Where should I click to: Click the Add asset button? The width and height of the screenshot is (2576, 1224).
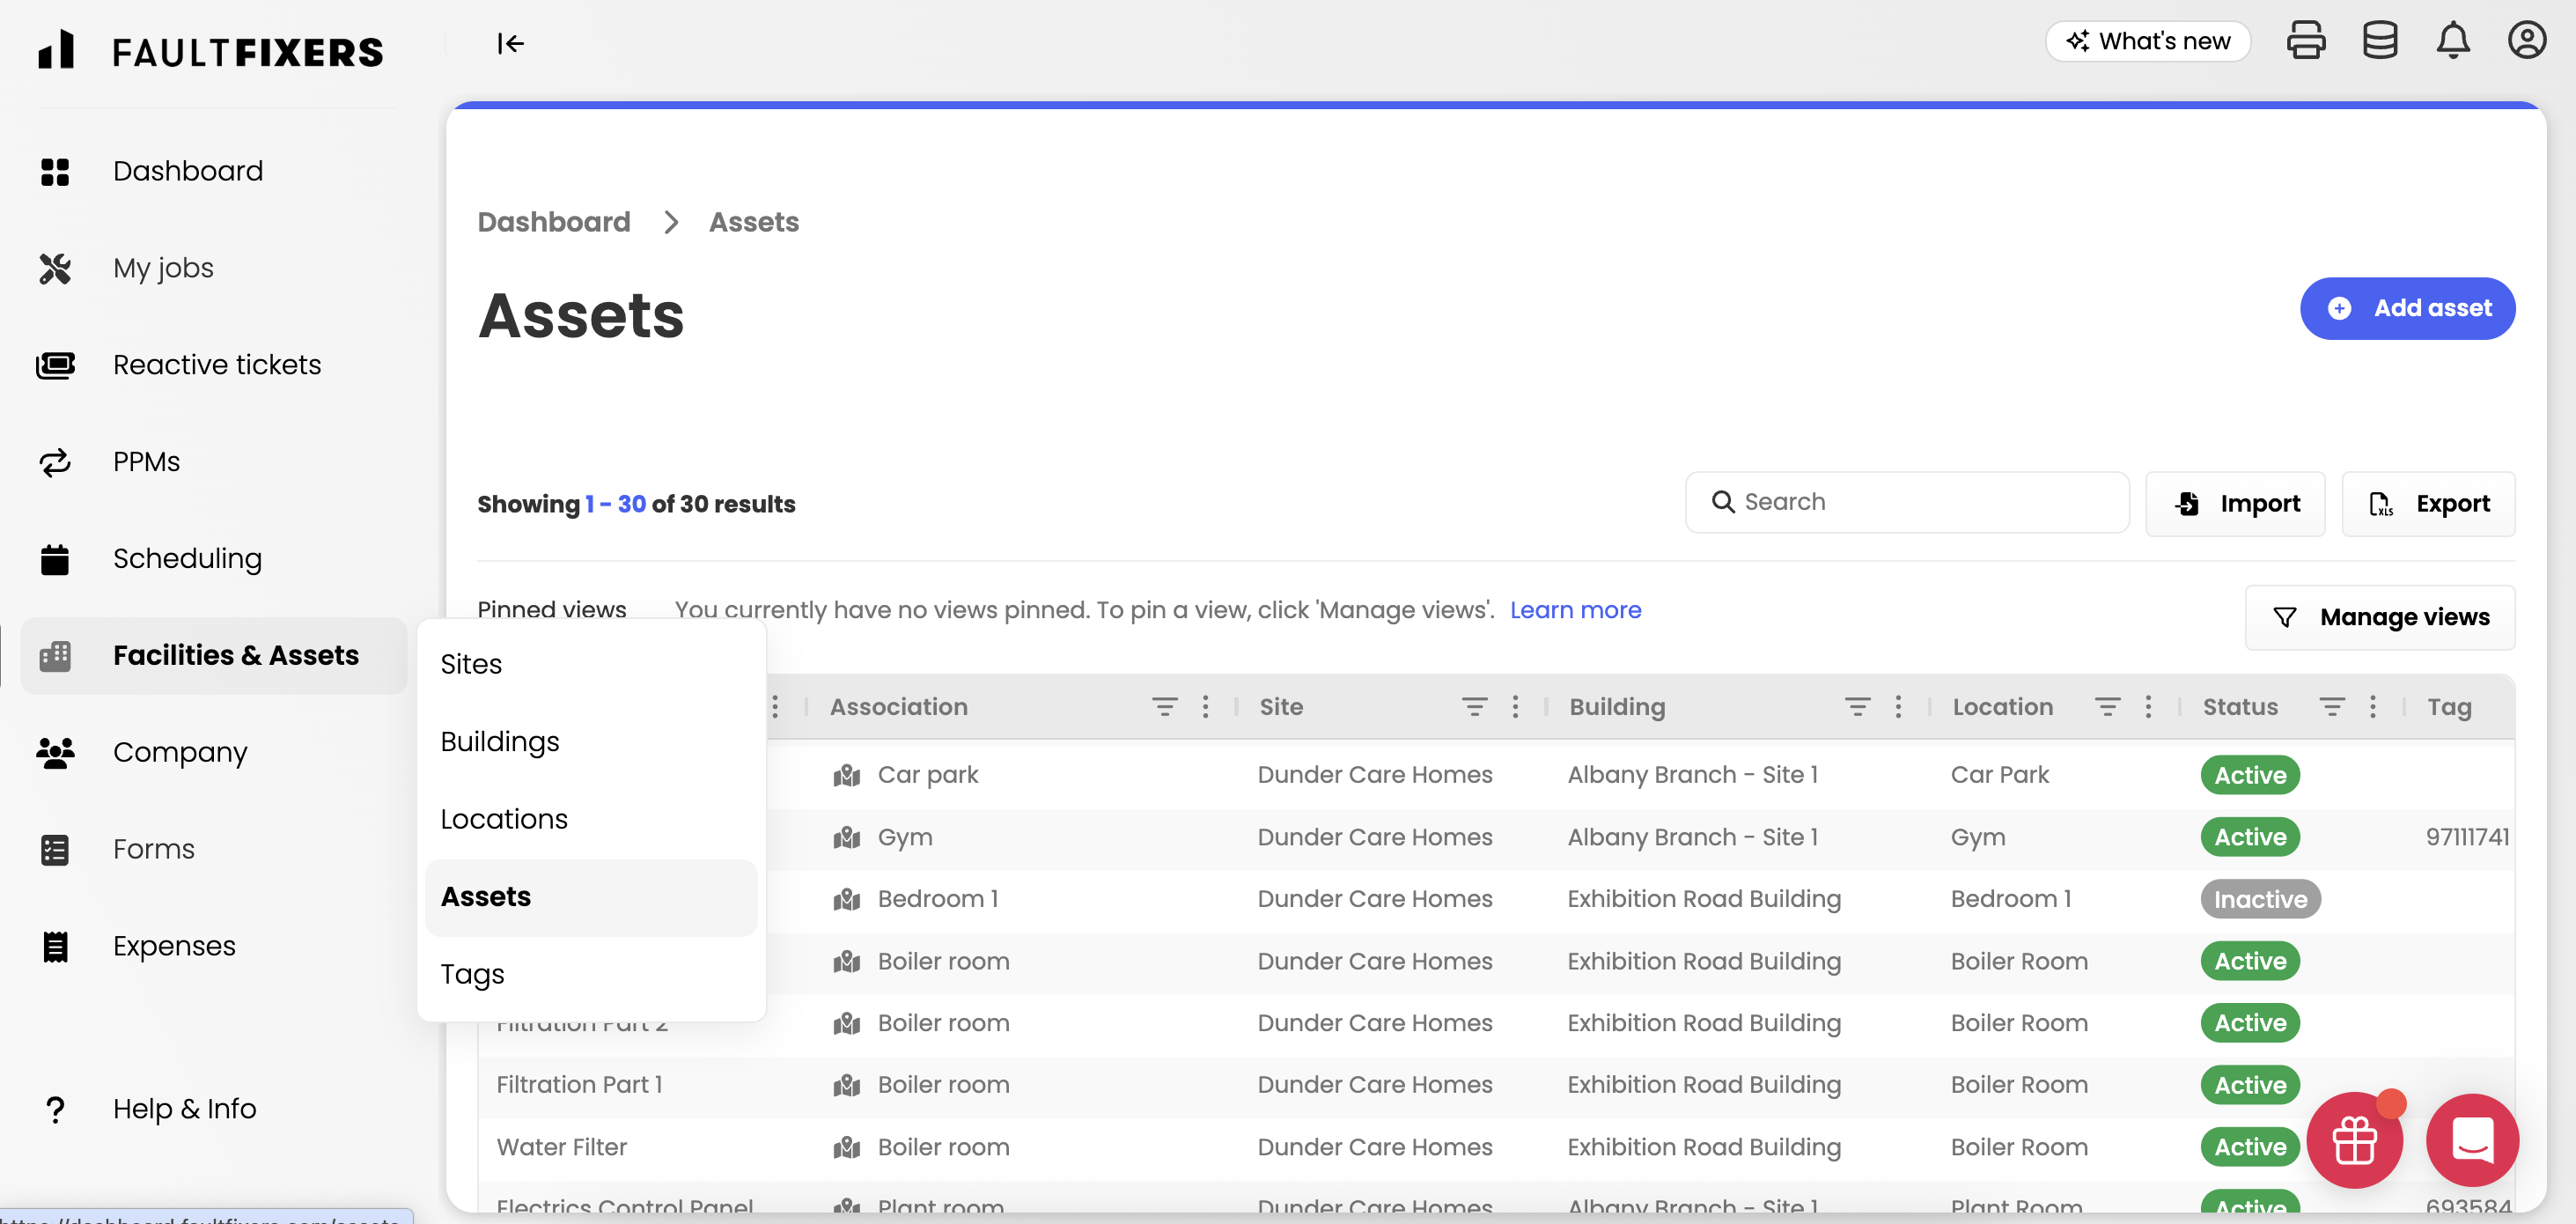2408,308
